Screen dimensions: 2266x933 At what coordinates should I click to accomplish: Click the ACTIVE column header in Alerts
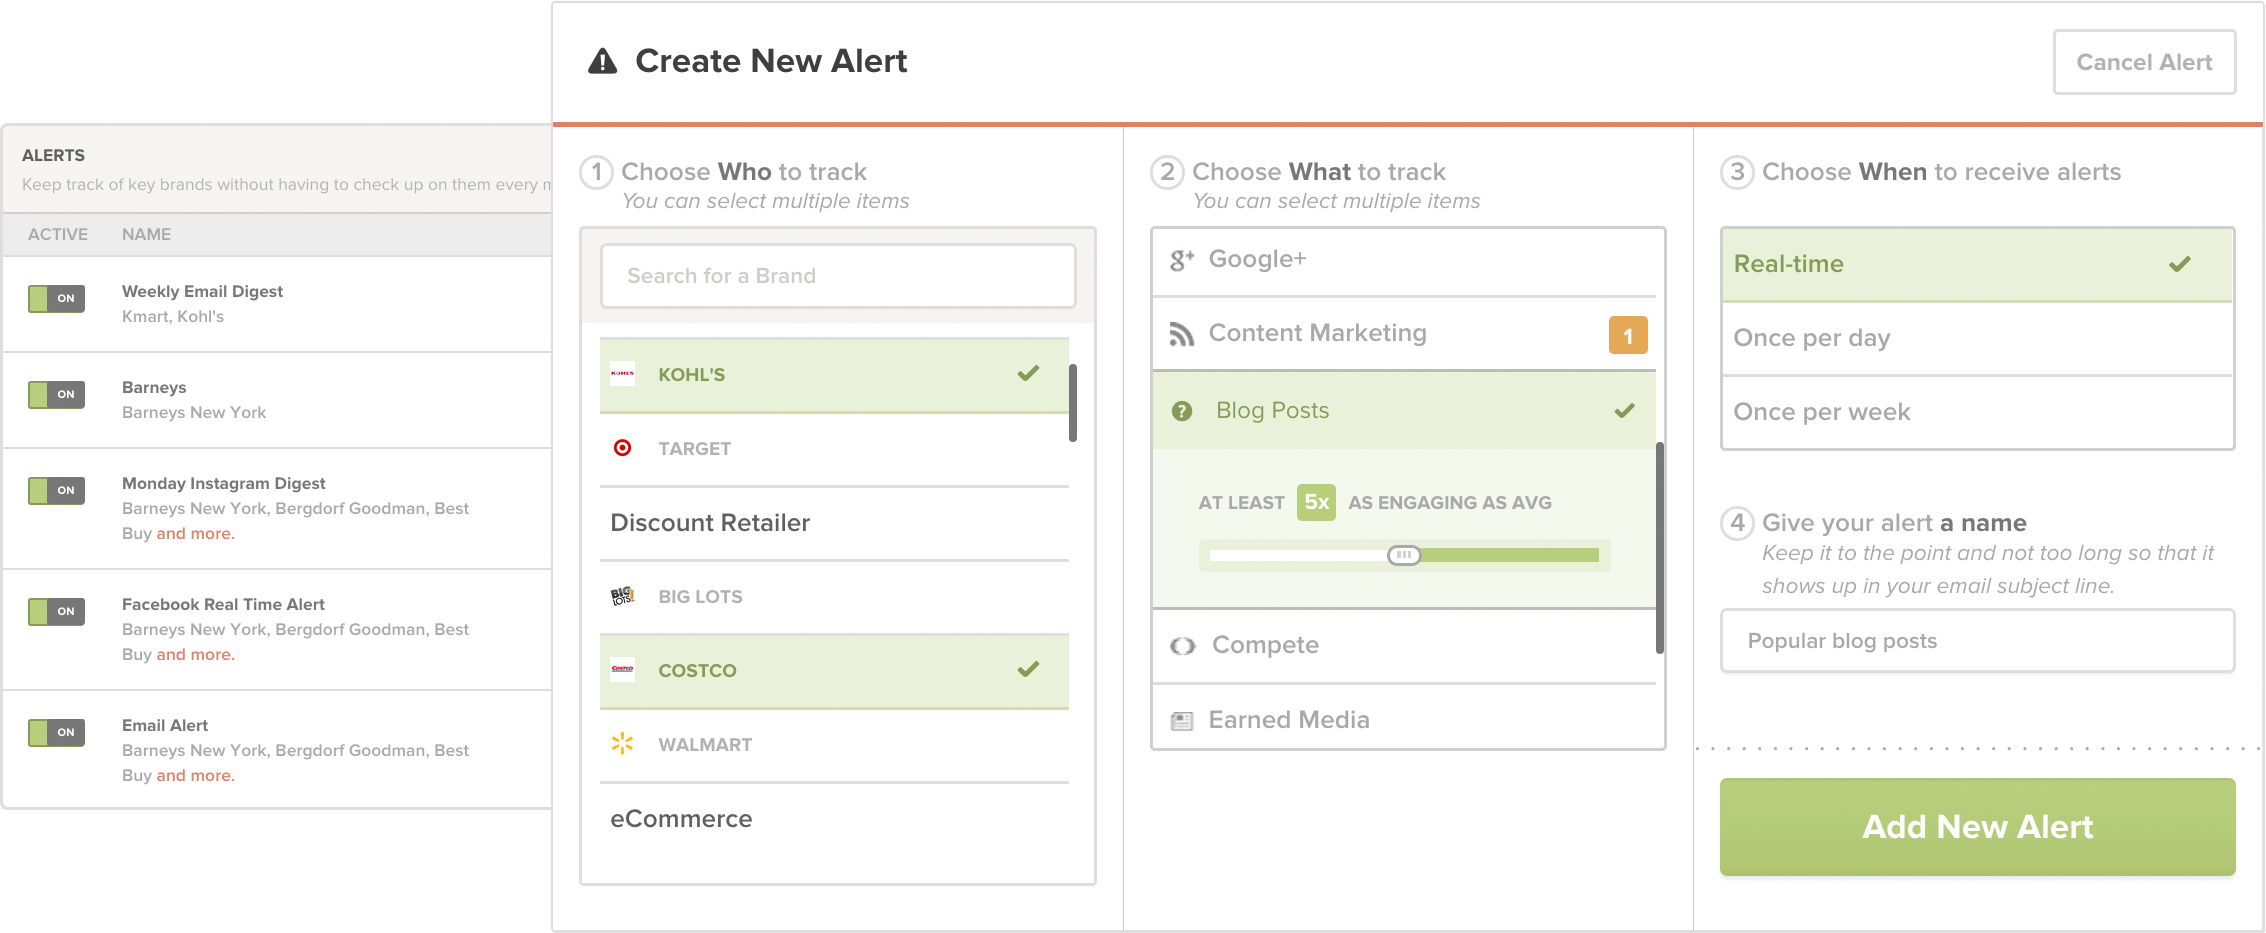tap(58, 235)
